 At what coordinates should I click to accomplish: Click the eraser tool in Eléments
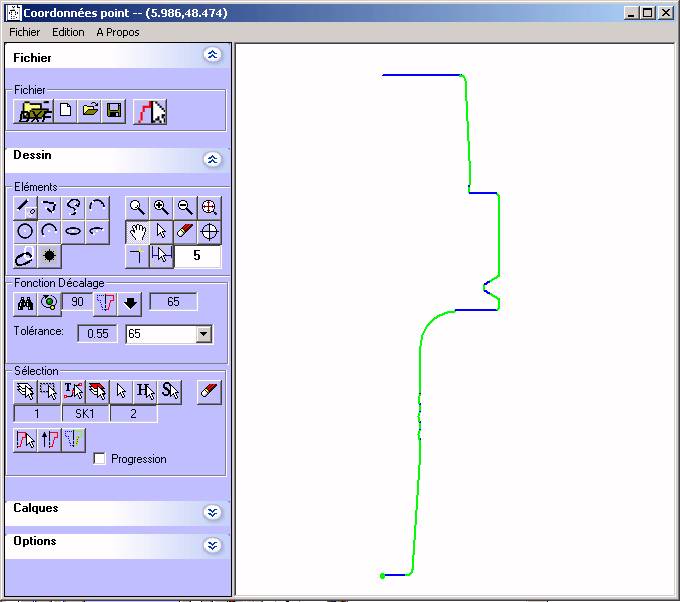point(185,232)
